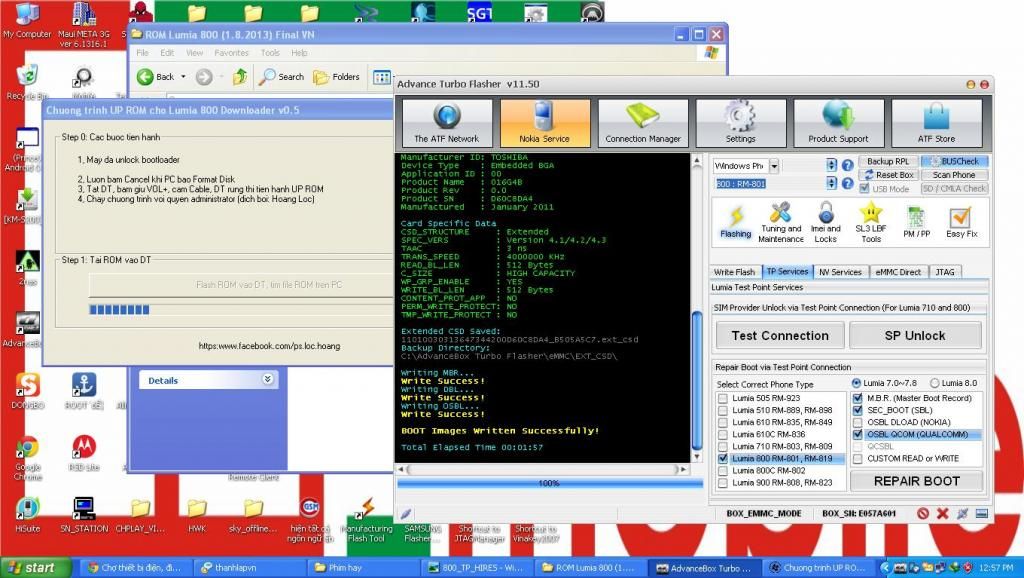The image size is (1024, 578).
Task: Click the Windows start button
Action: 35,568
